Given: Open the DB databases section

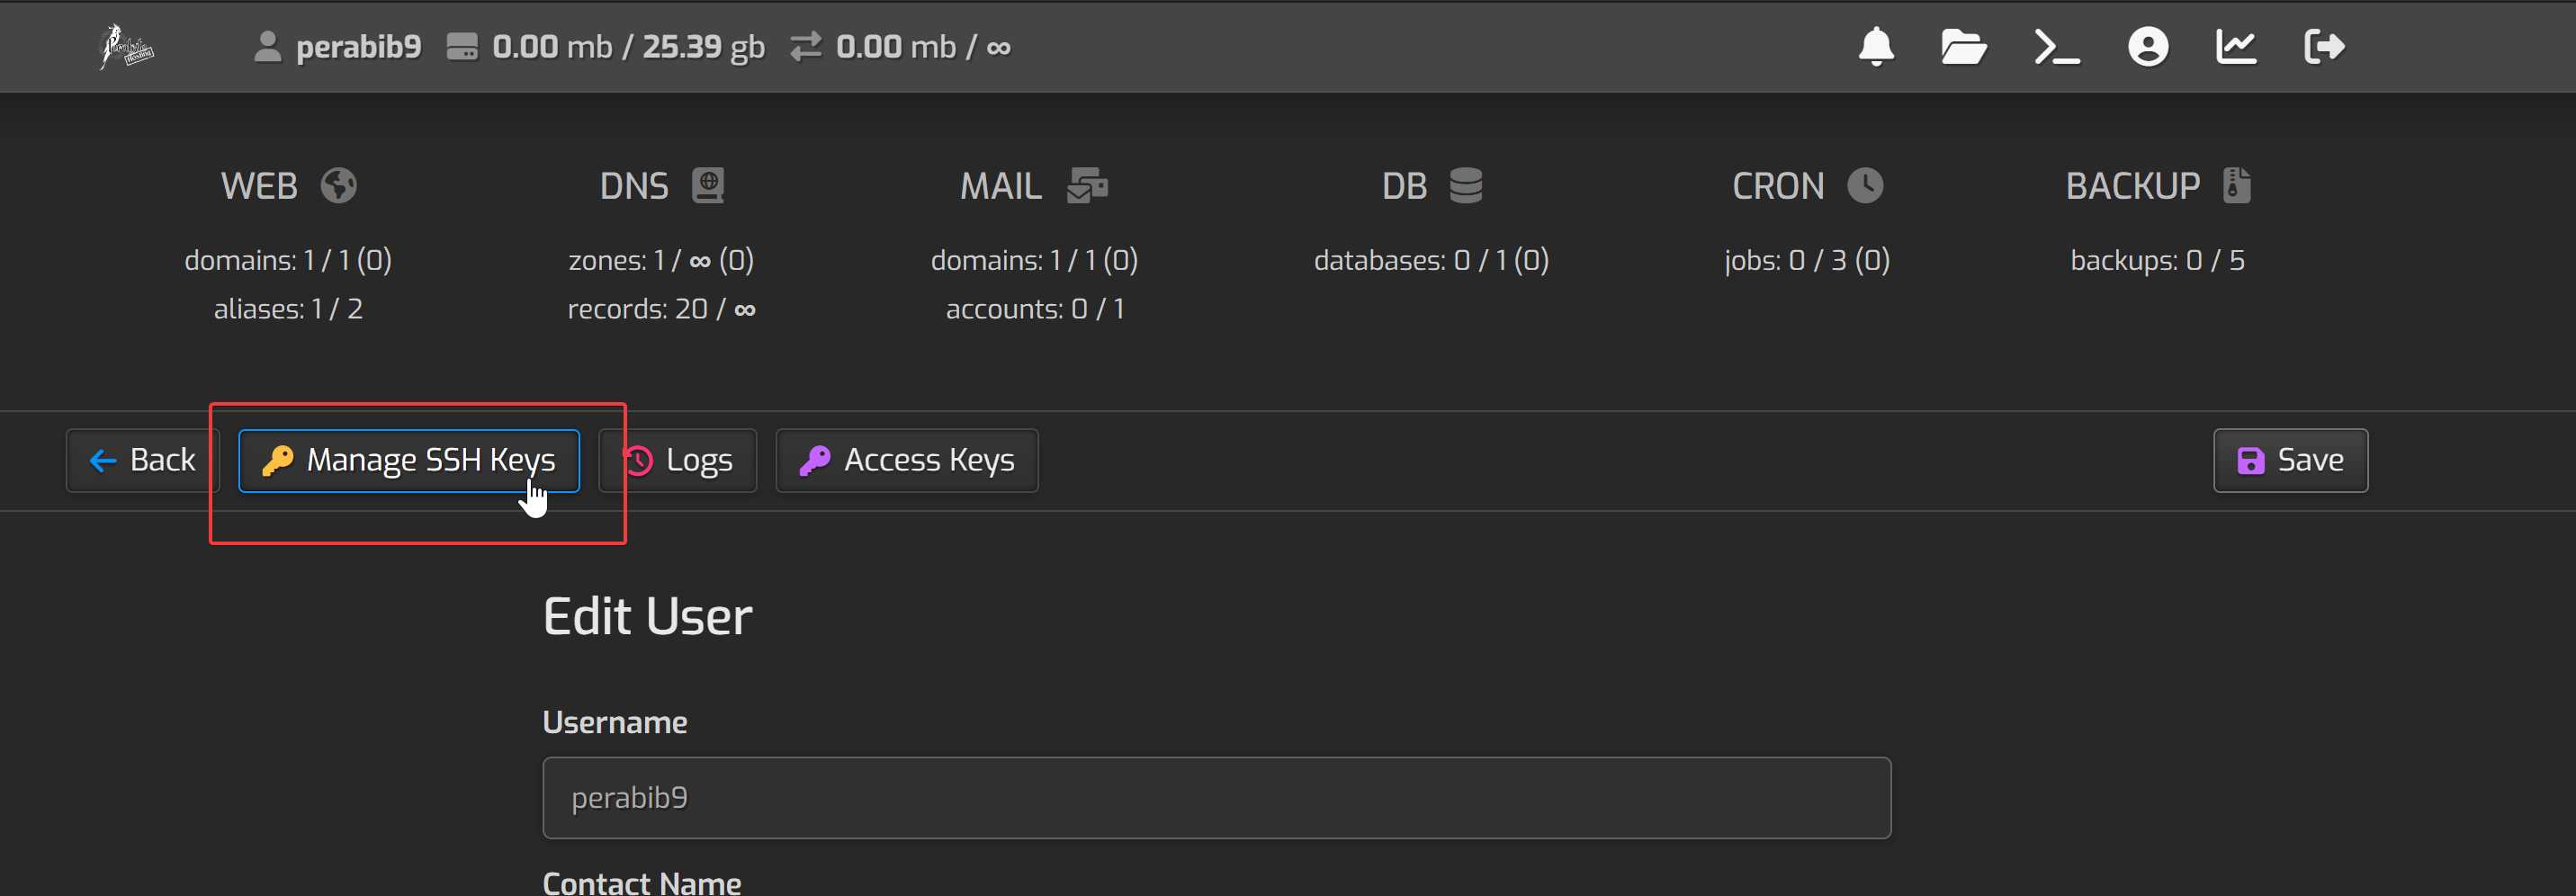Looking at the screenshot, I should pos(1431,186).
